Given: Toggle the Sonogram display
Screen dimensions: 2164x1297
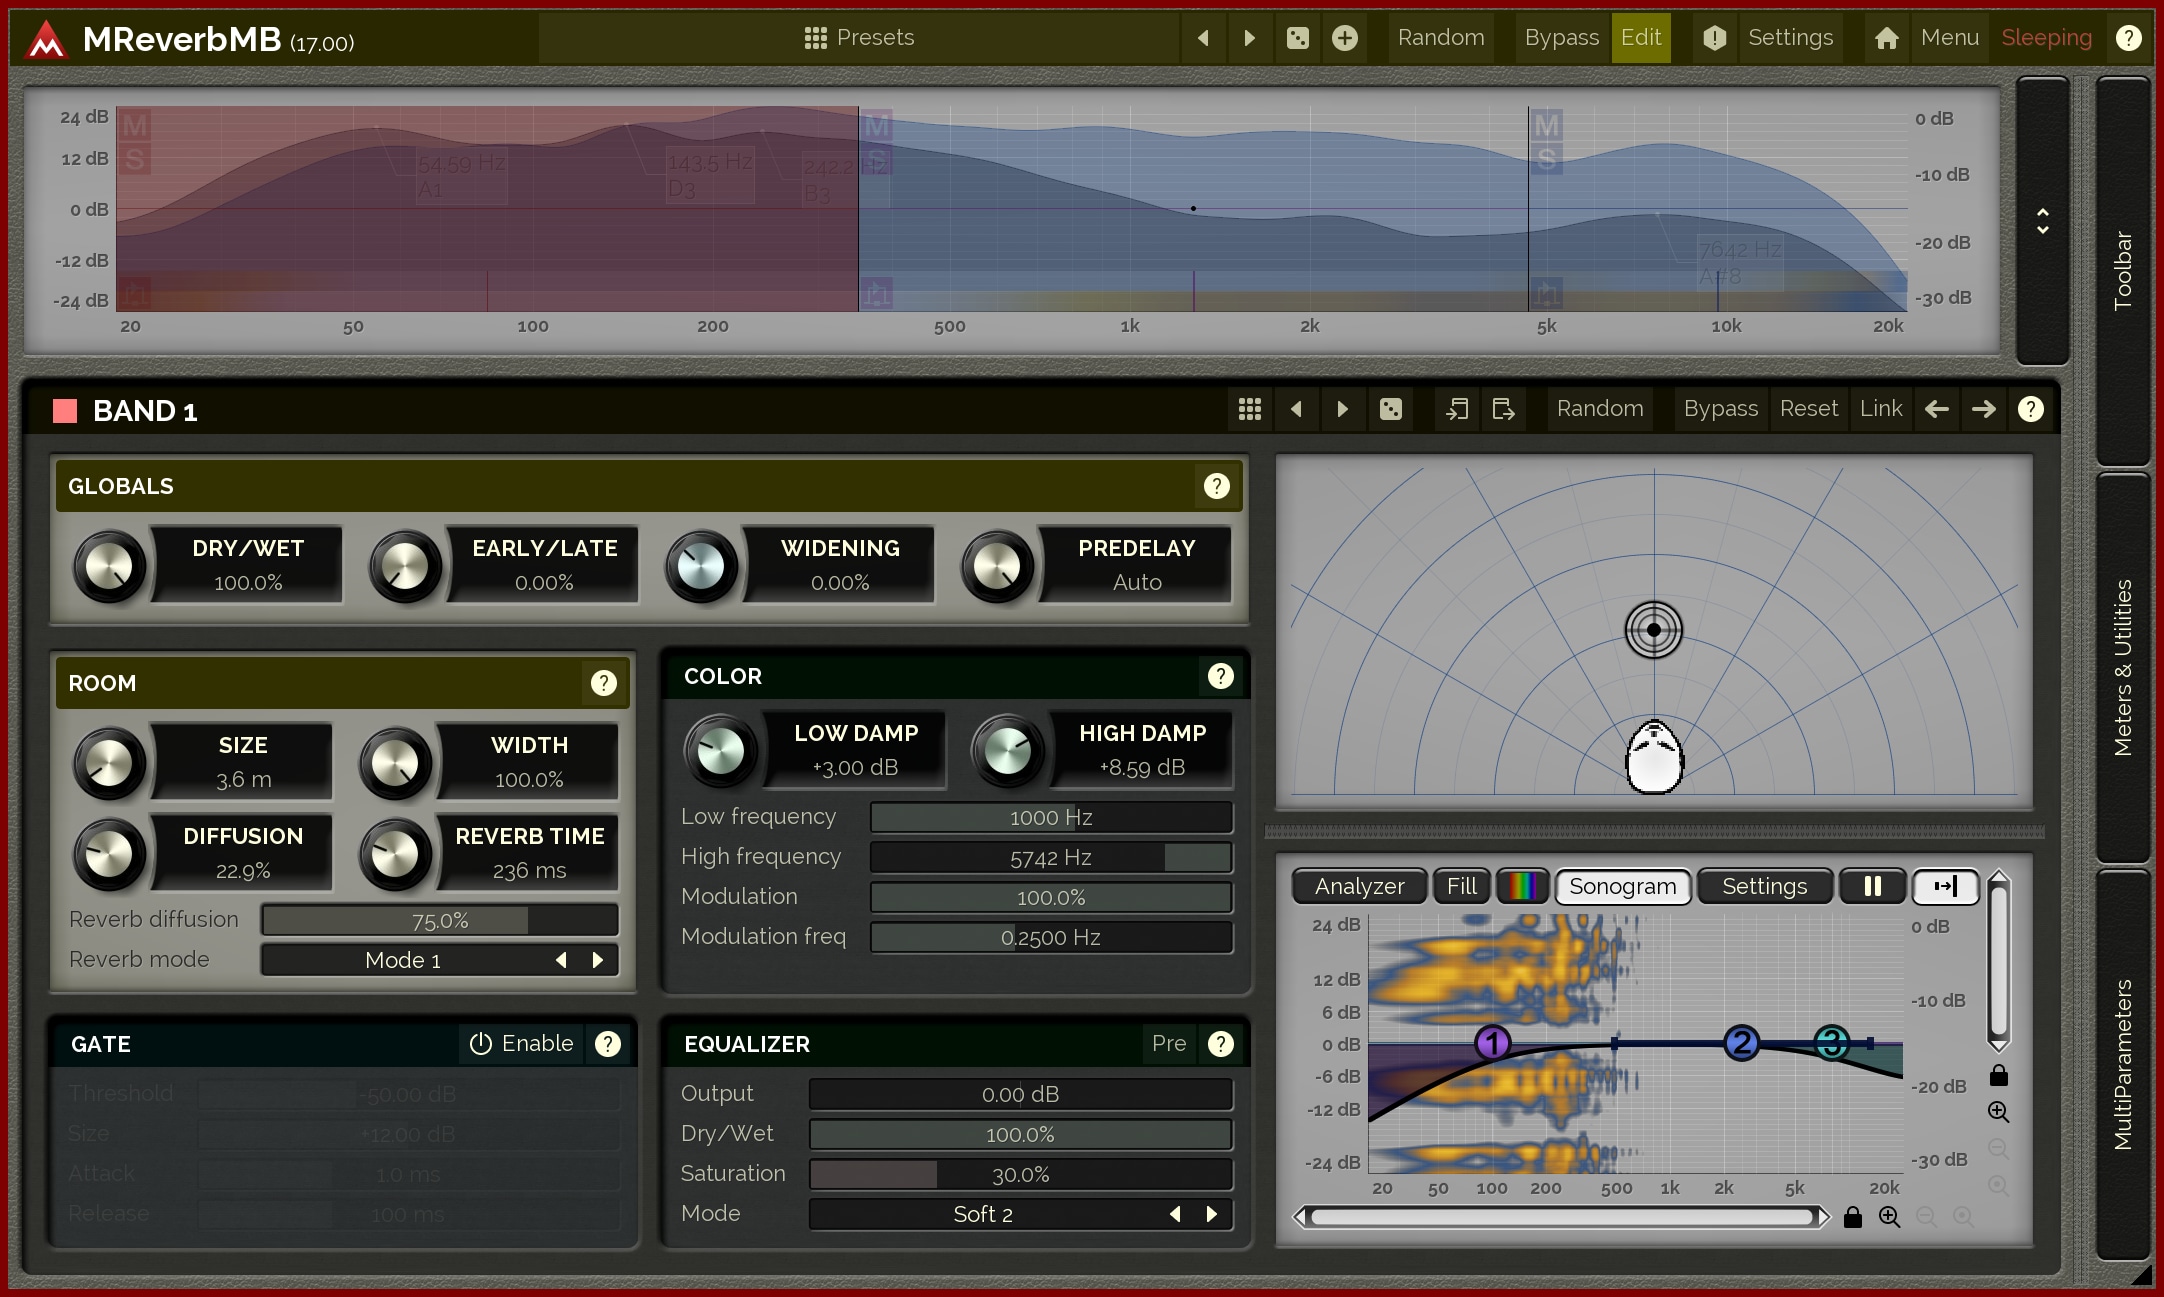Looking at the screenshot, I should click(1622, 886).
